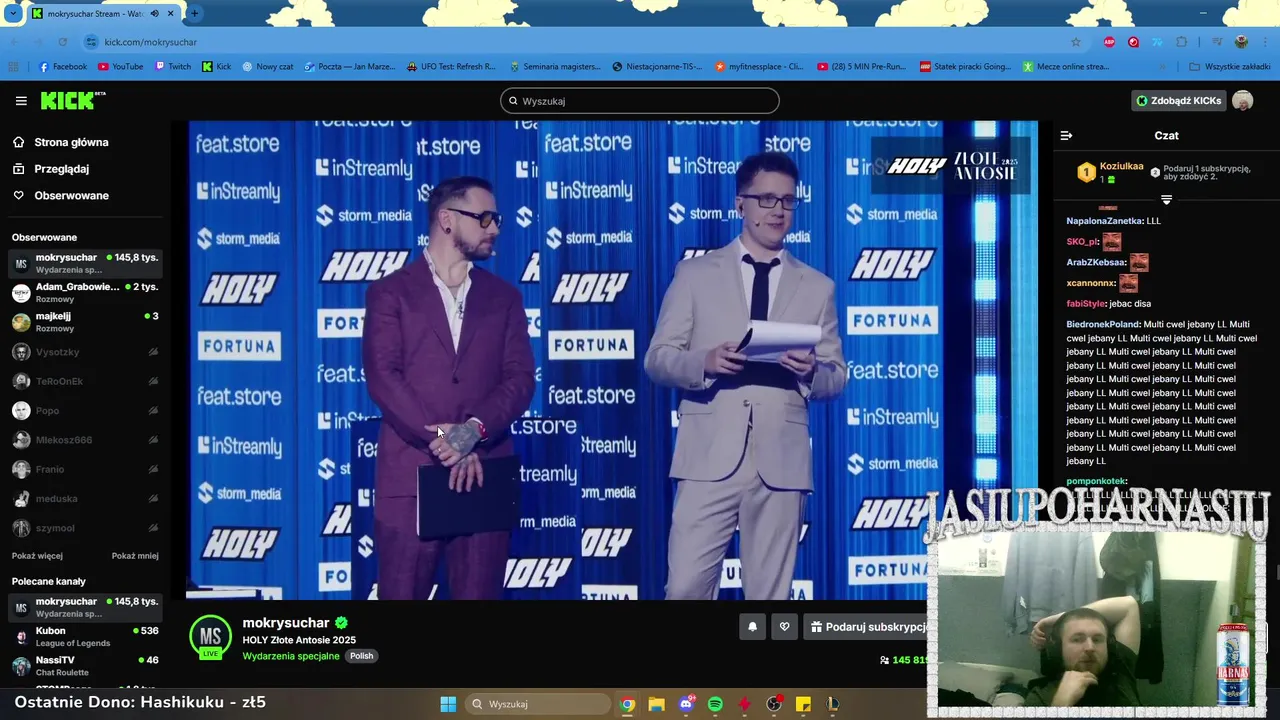1280x720 pixels.
Task: Click the Polish language tag
Action: [361, 656]
